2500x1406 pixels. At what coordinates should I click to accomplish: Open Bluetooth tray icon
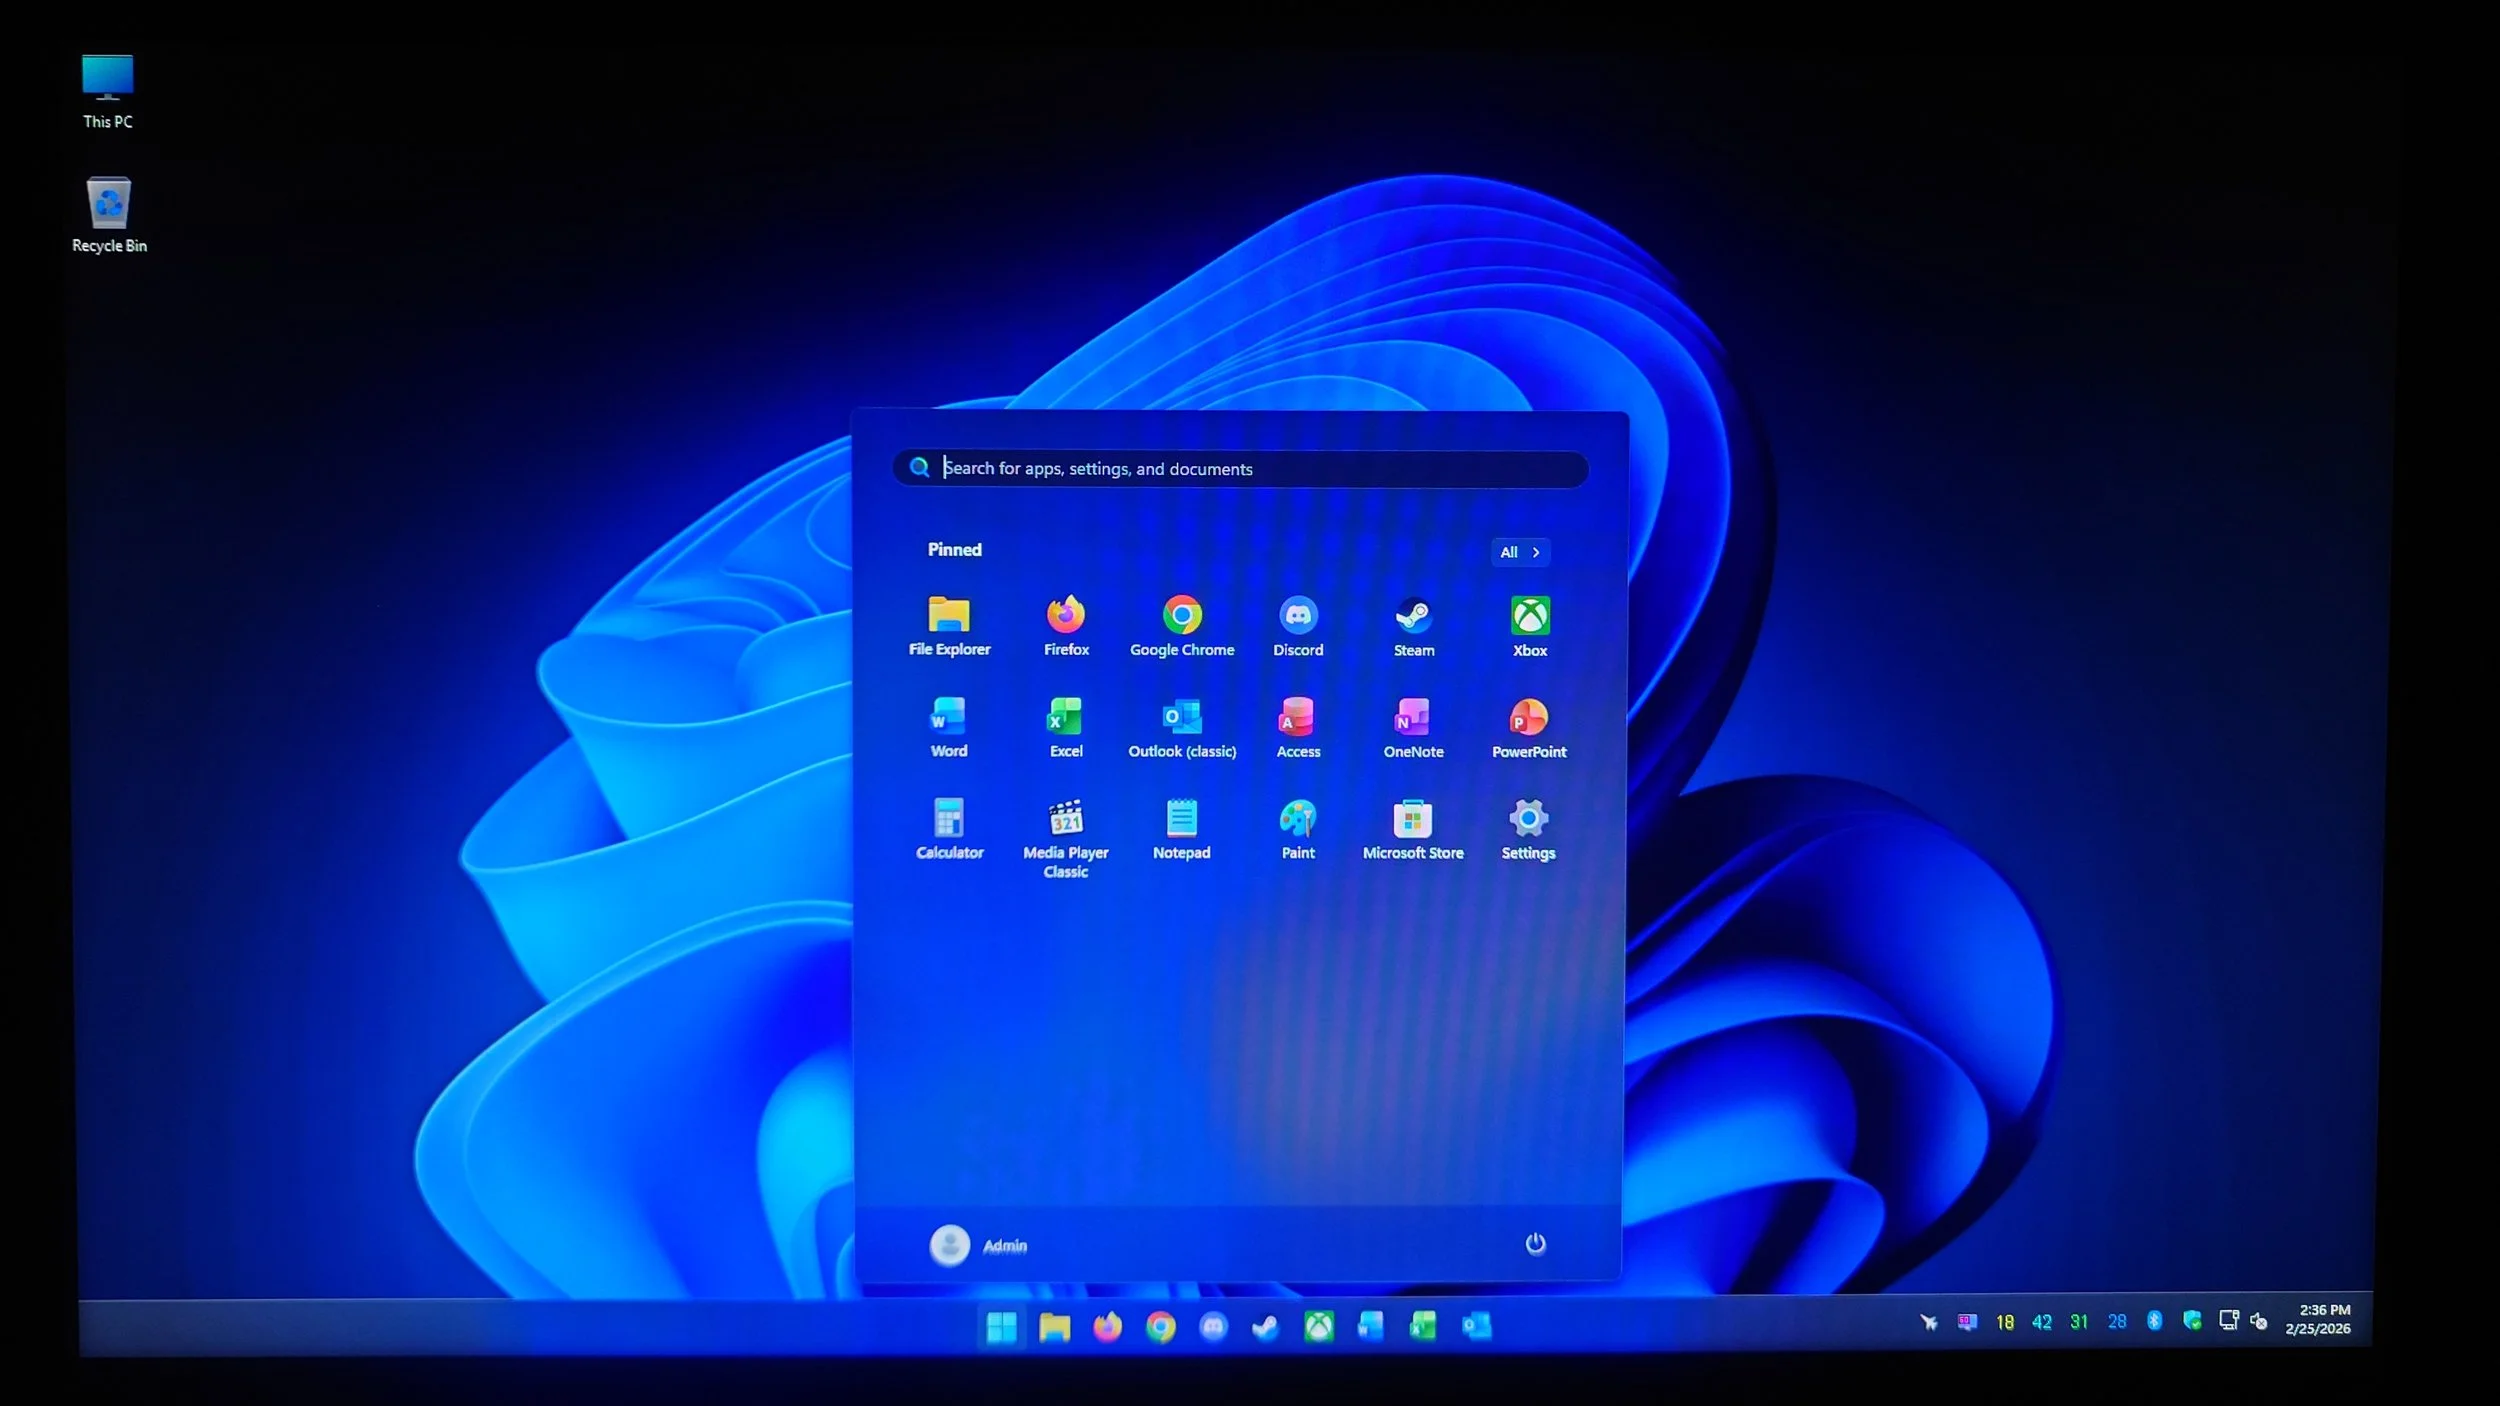coord(2155,1321)
